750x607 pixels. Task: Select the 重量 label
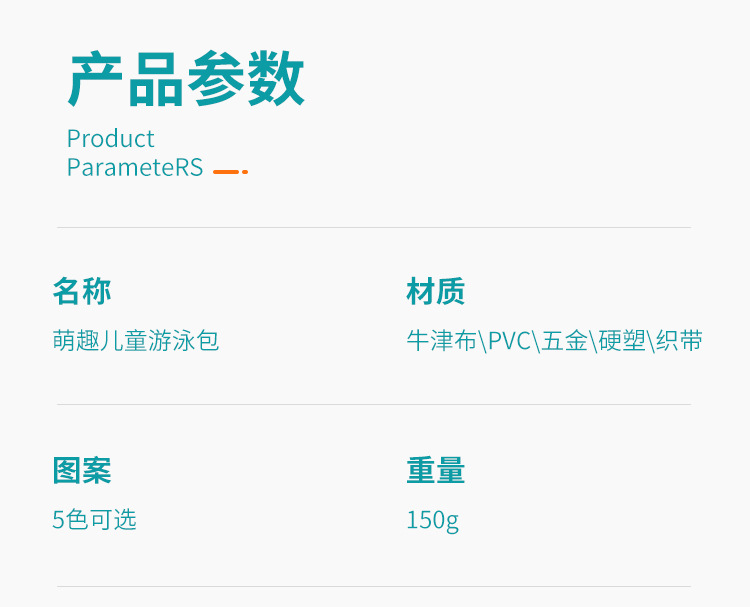coord(436,470)
